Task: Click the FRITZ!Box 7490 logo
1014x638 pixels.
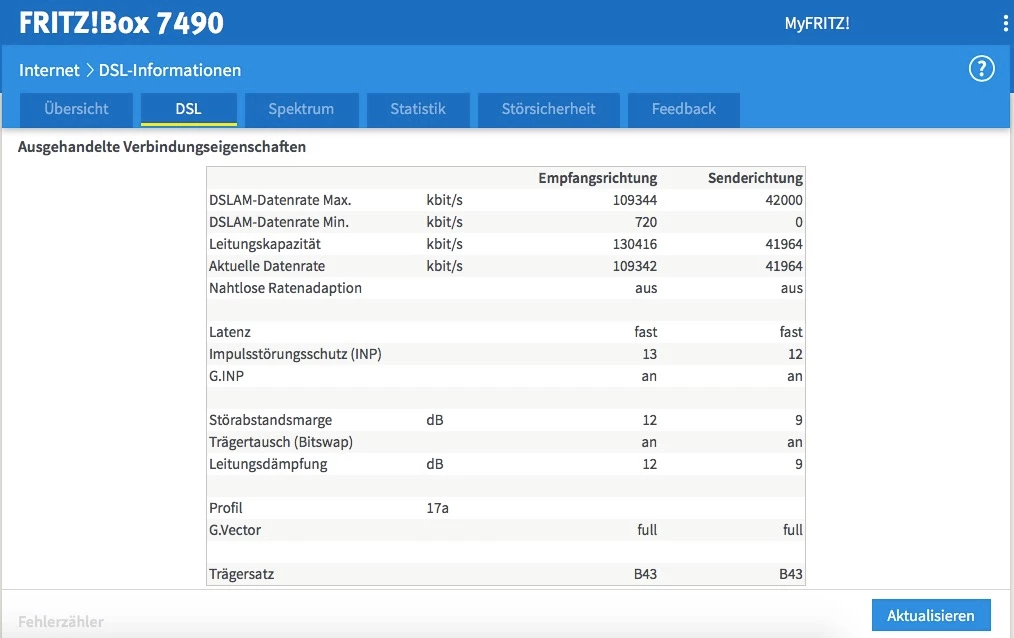Action: coord(121,23)
